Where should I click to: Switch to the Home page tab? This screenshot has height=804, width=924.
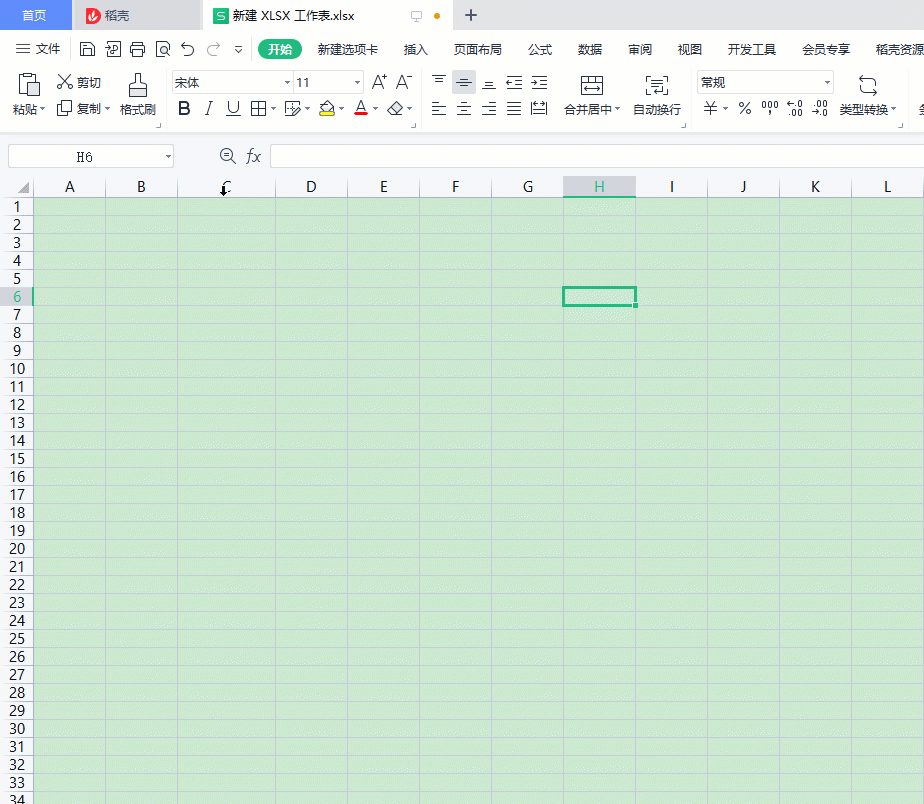pyautogui.click(x=34, y=15)
